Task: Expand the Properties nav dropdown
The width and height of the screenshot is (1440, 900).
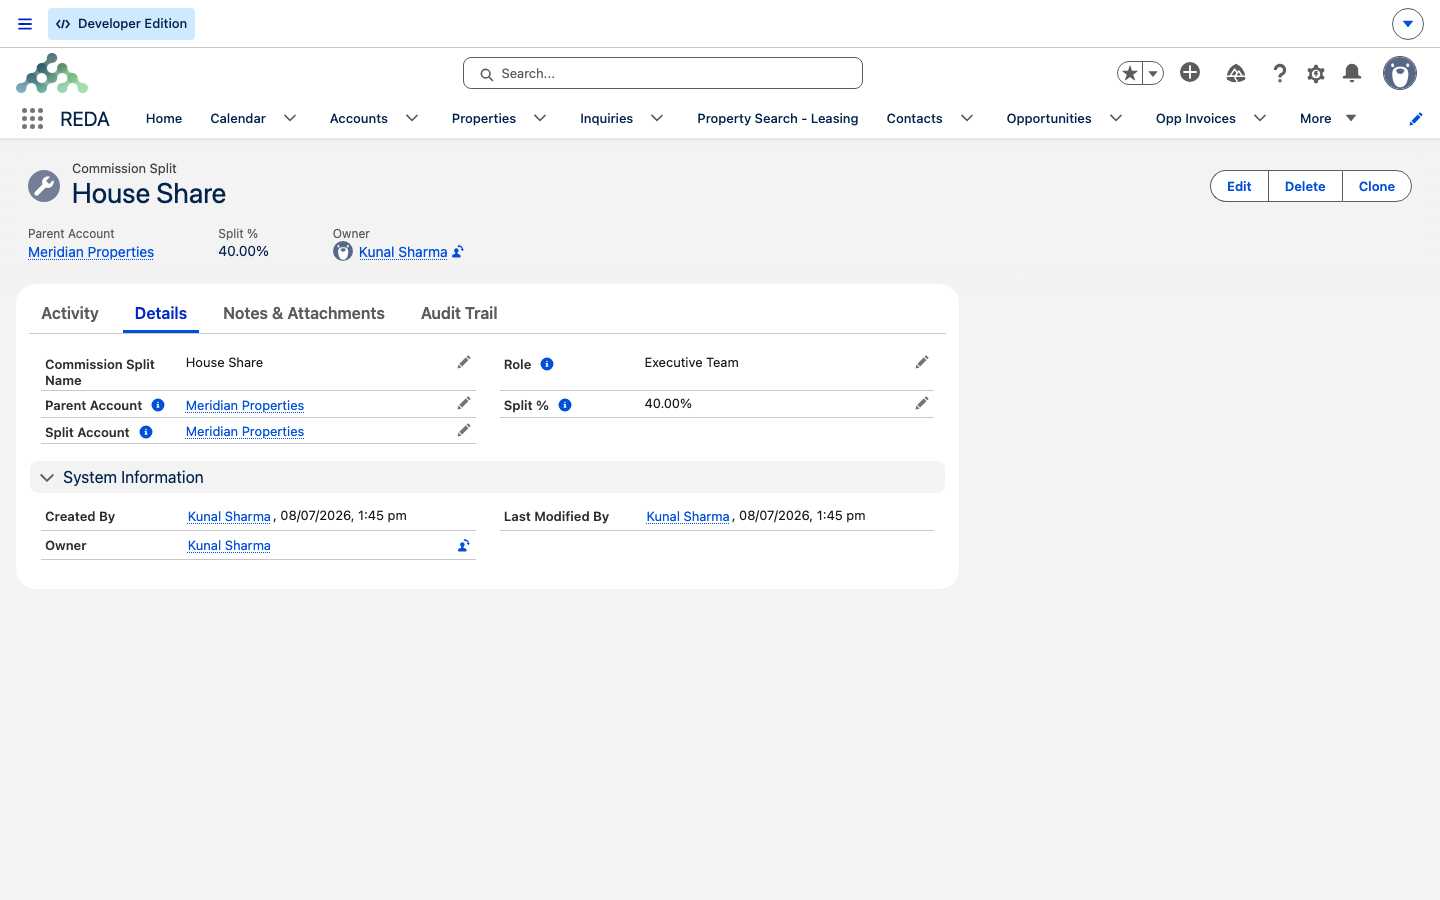Action: coord(540,118)
